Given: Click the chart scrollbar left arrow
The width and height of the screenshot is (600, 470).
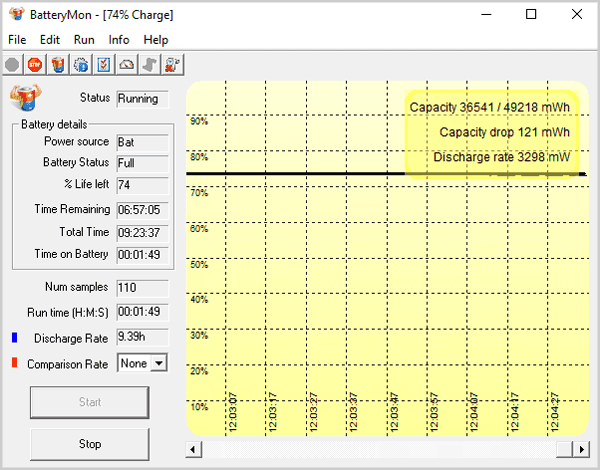Looking at the screenshot, I should (x=194, y=449).
